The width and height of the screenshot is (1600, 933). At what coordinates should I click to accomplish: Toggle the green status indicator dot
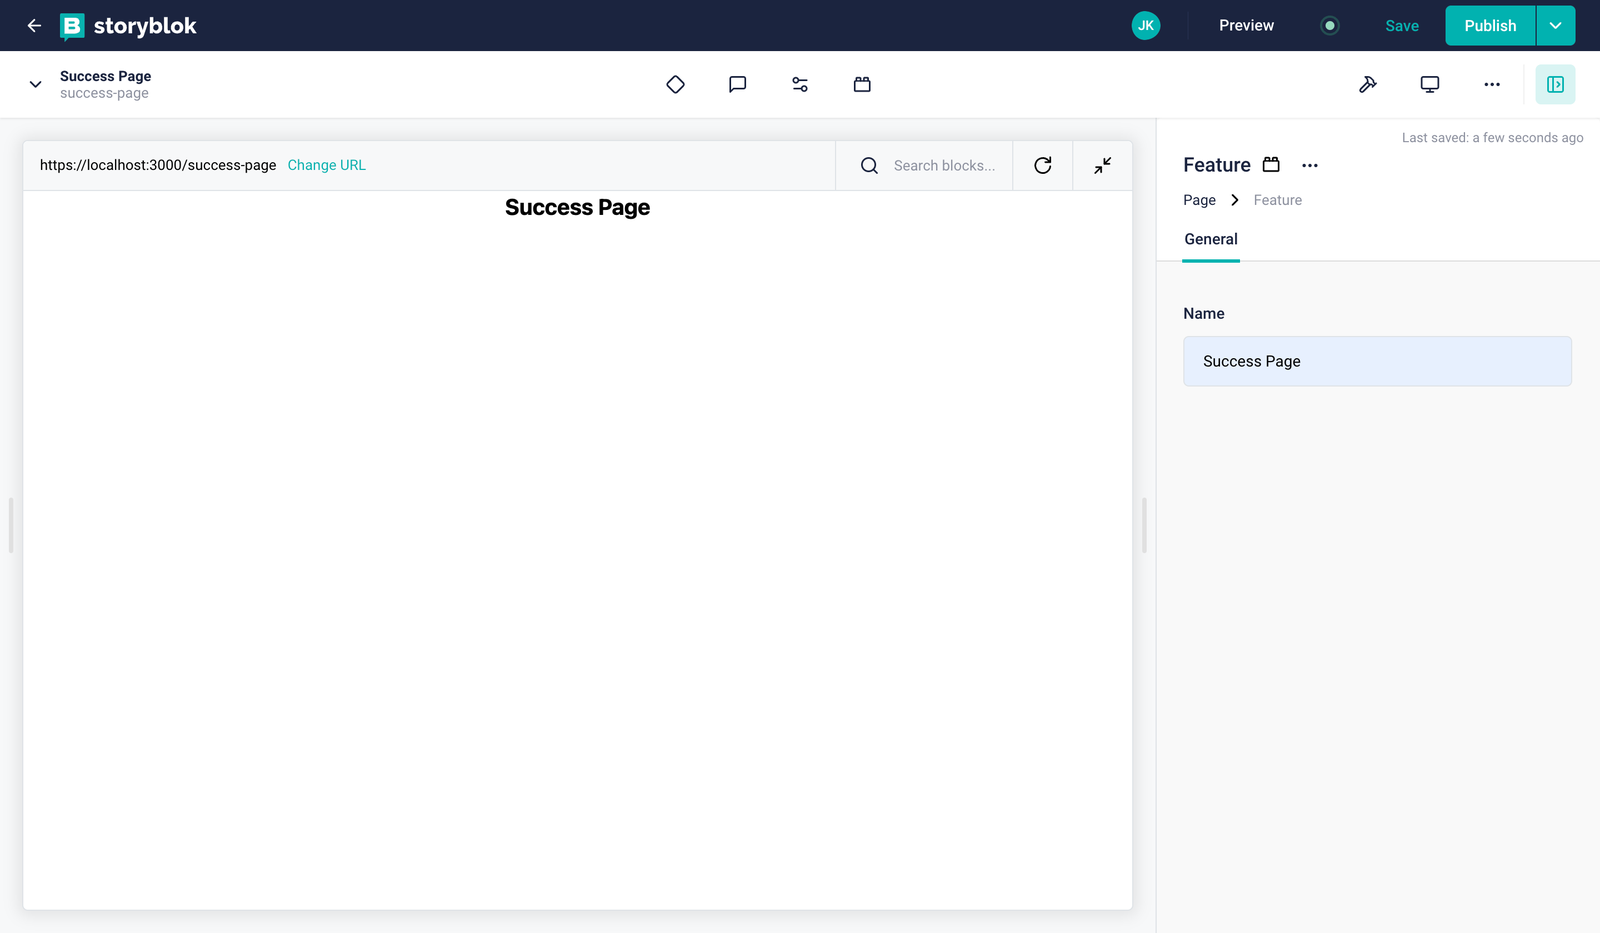(1329, 26)
